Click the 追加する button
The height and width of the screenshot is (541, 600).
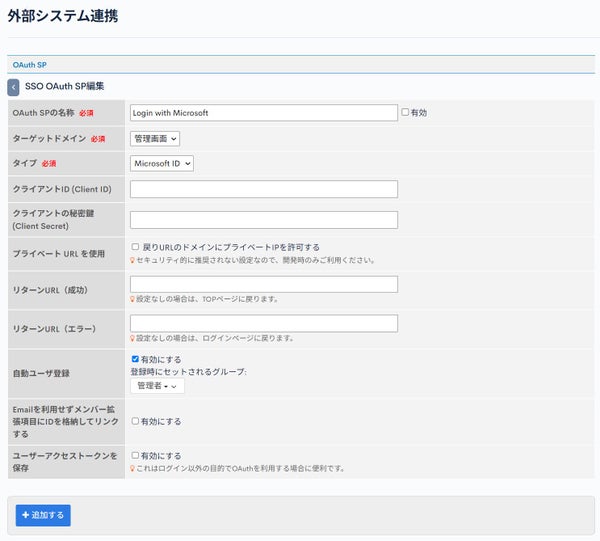(x=43, y=515)
